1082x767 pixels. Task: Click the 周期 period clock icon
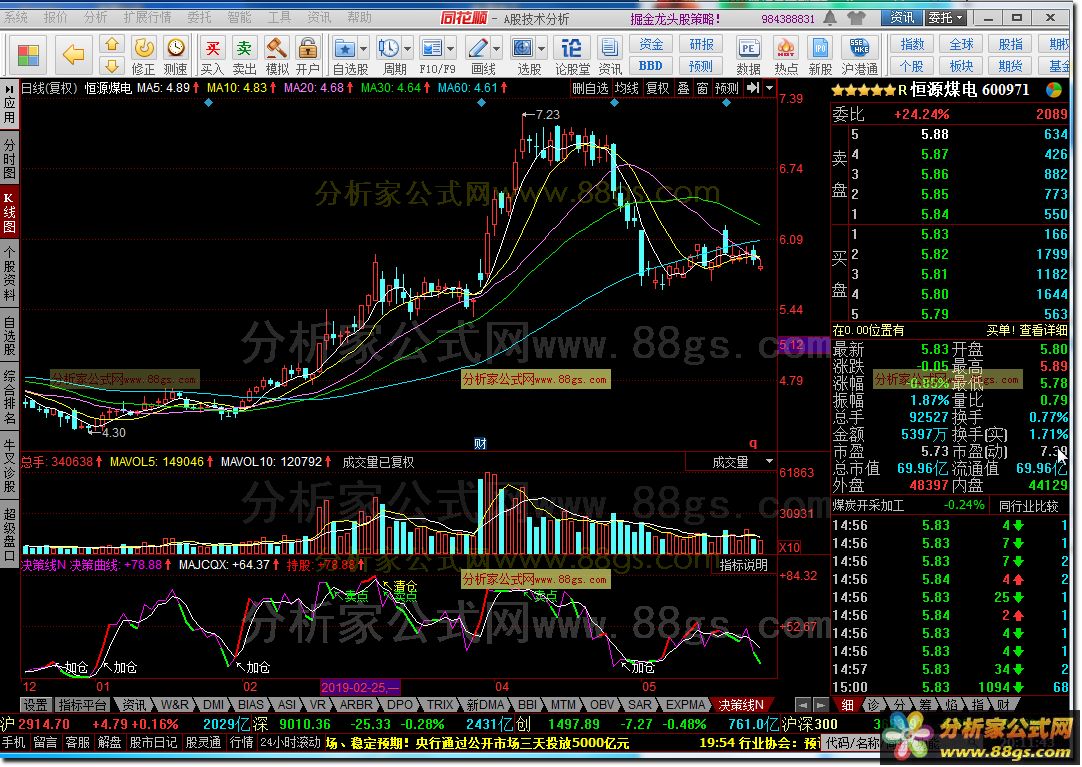click(x=388, y=48)
